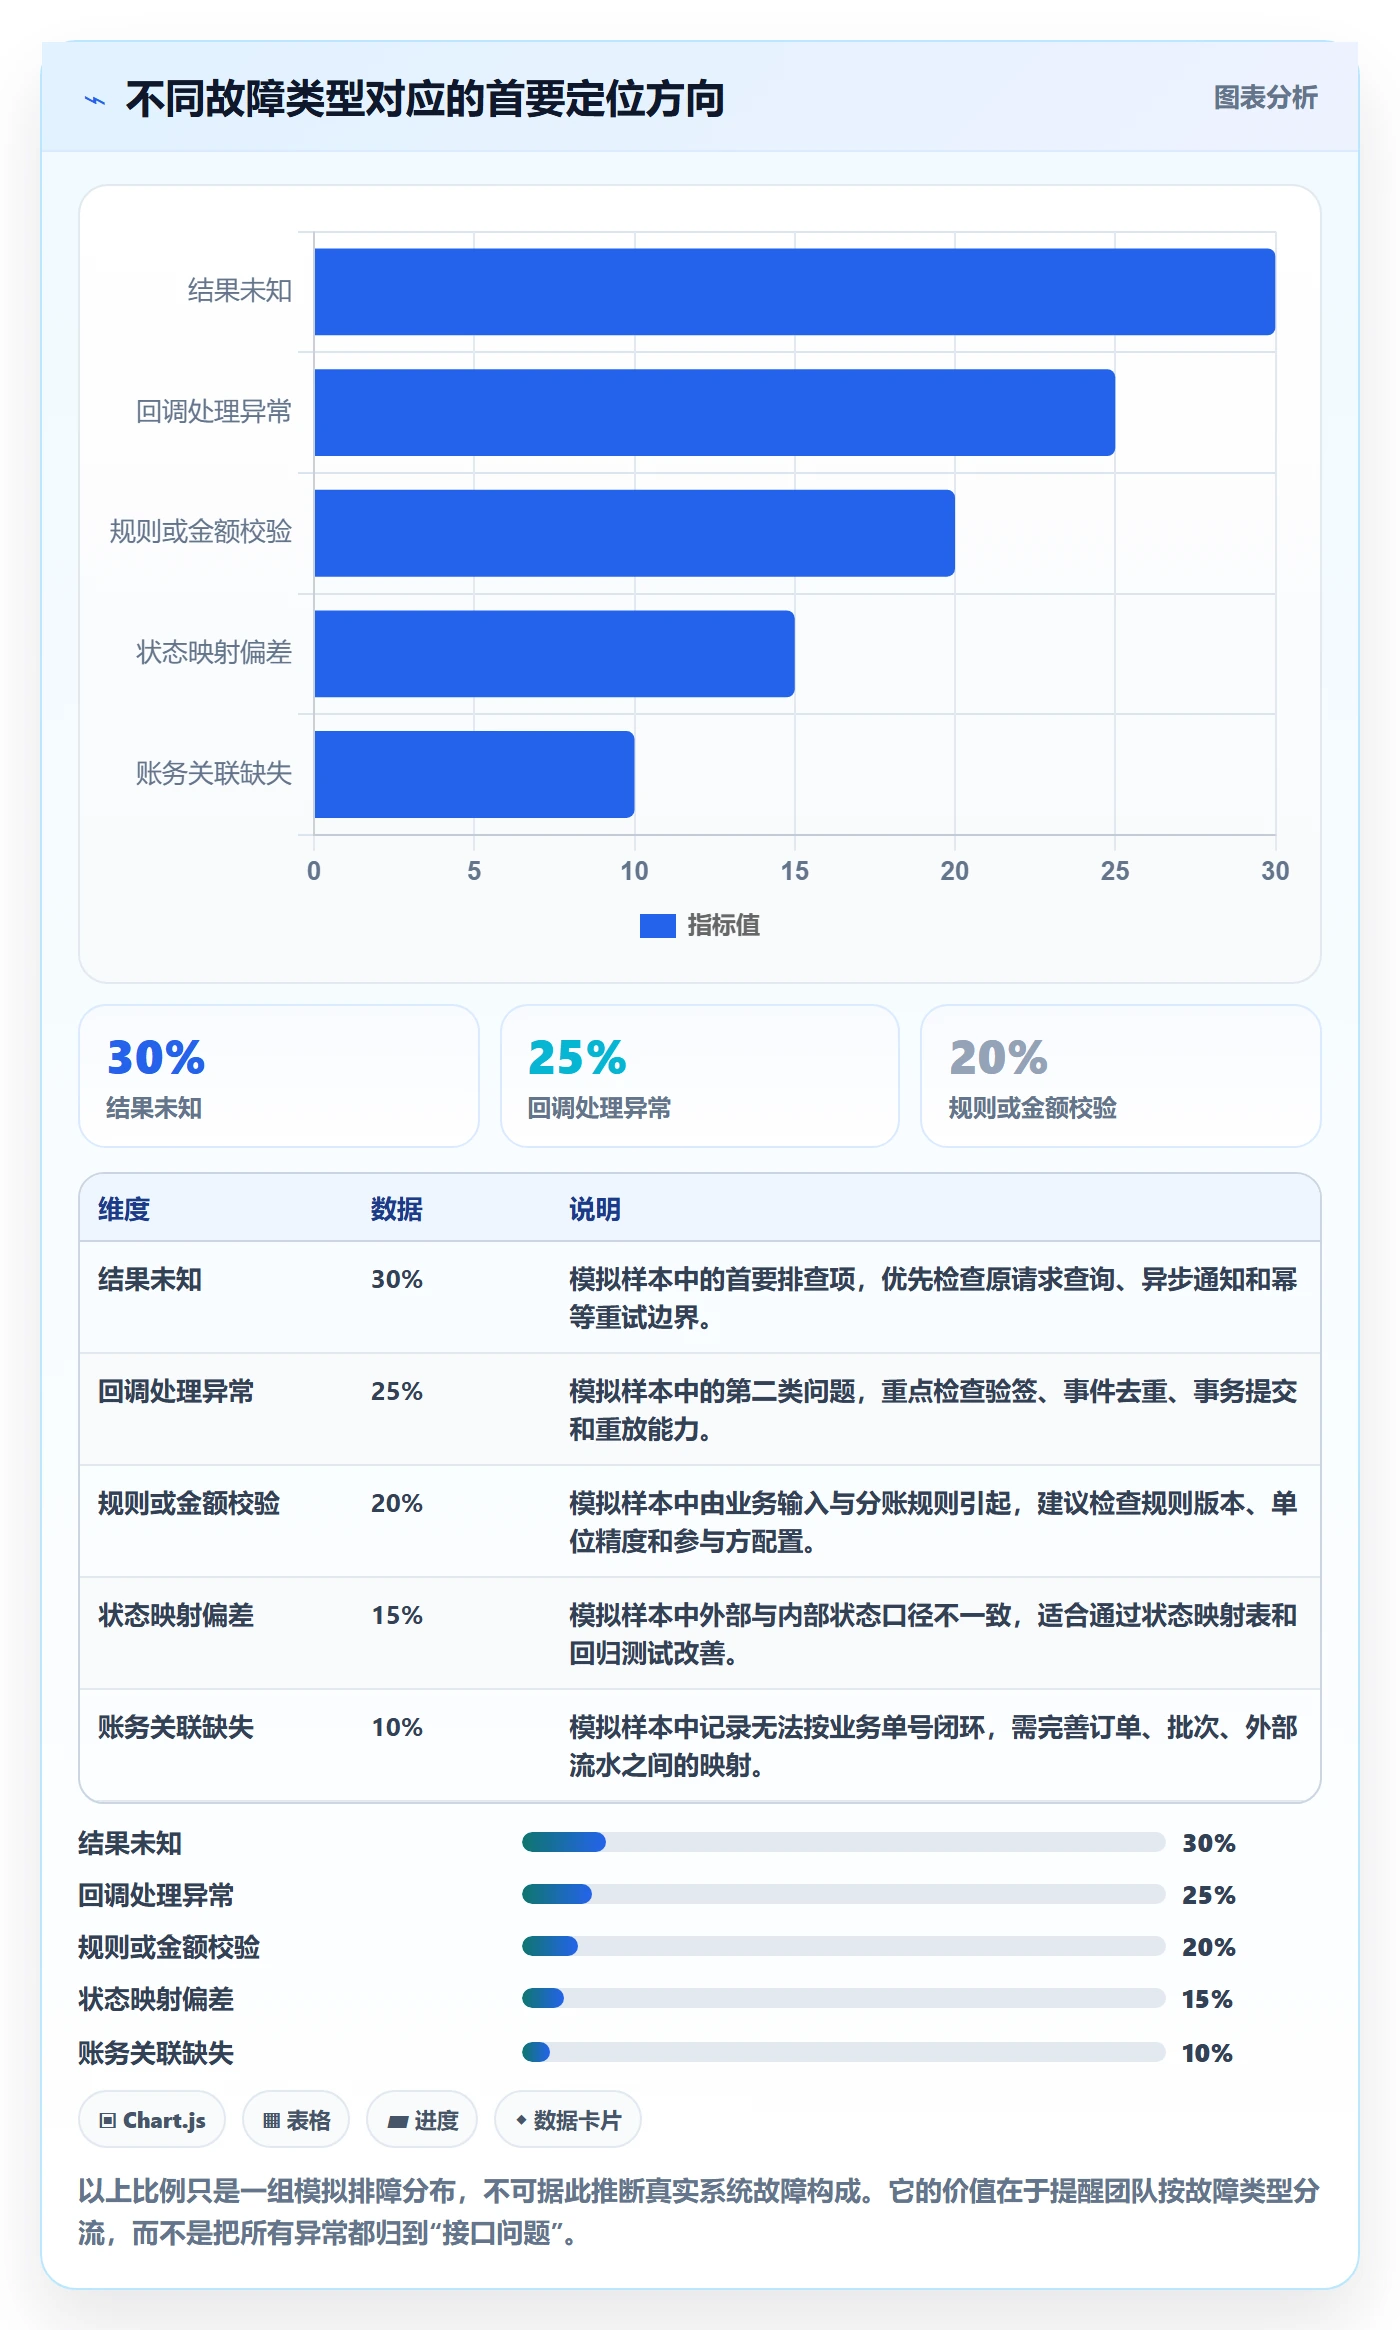Viewport: 1400px width, 2330px height.
Task: Click the 指标值 legend label
Action: pos(723,926)
